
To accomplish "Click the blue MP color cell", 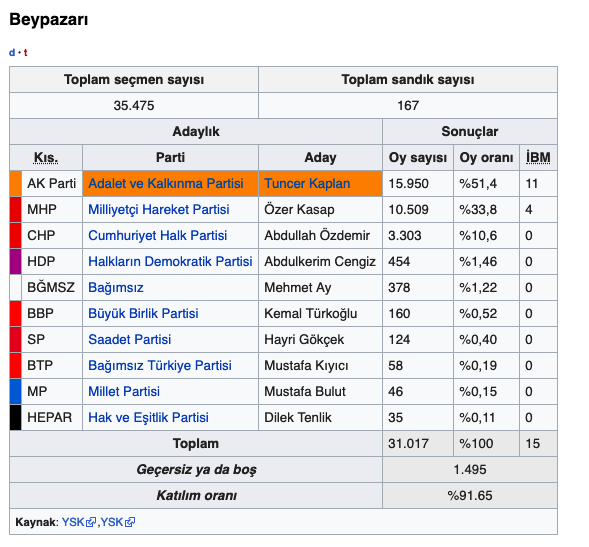I will click(15, 391).
